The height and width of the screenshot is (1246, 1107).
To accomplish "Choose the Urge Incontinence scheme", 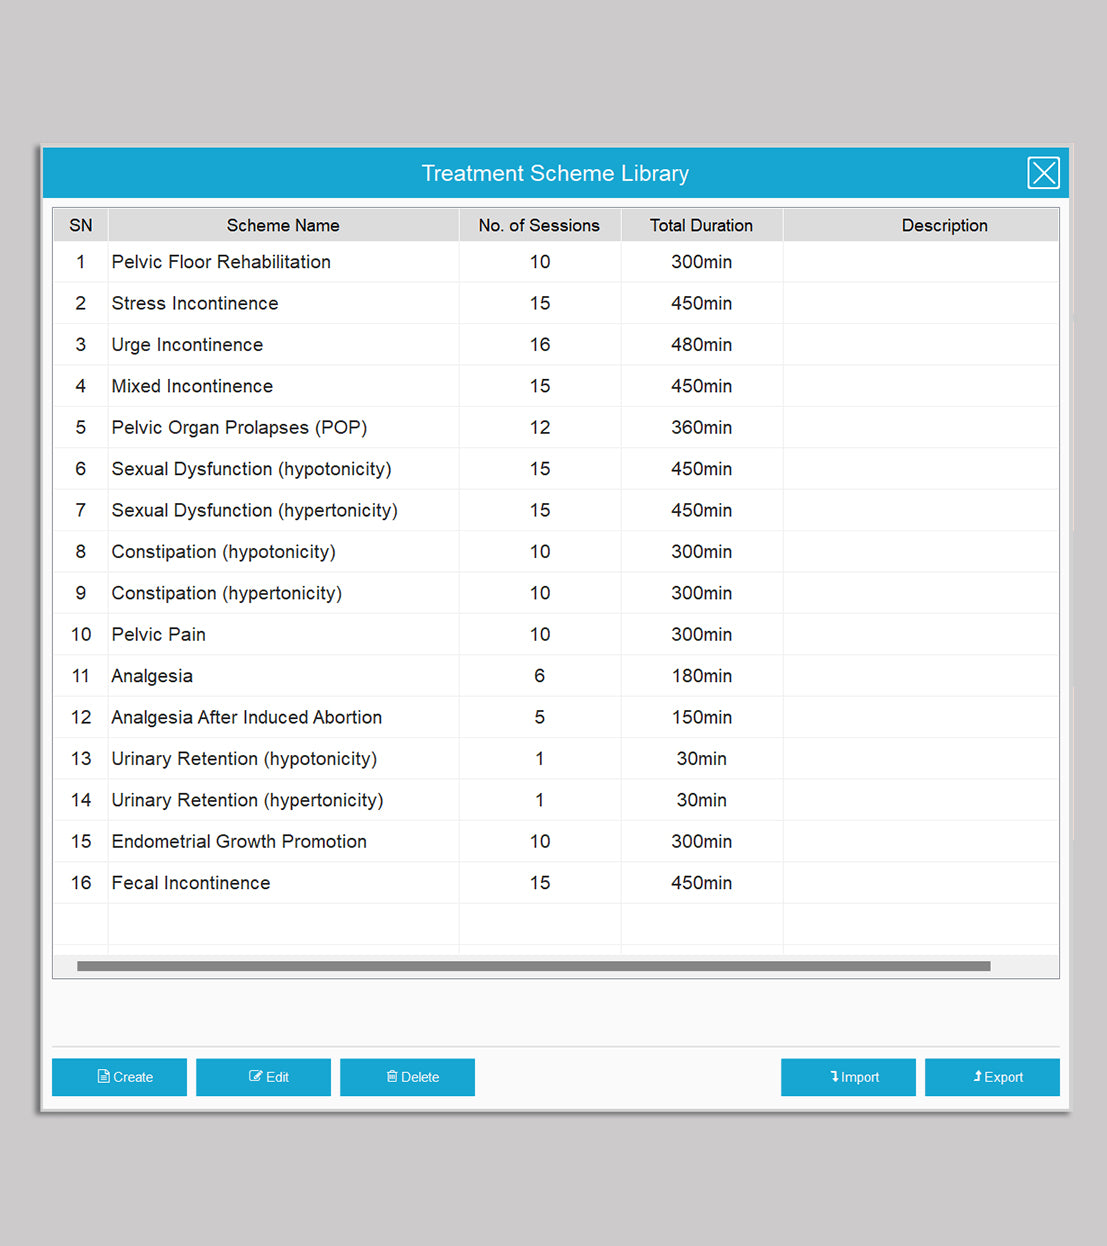I will point(187,345).
